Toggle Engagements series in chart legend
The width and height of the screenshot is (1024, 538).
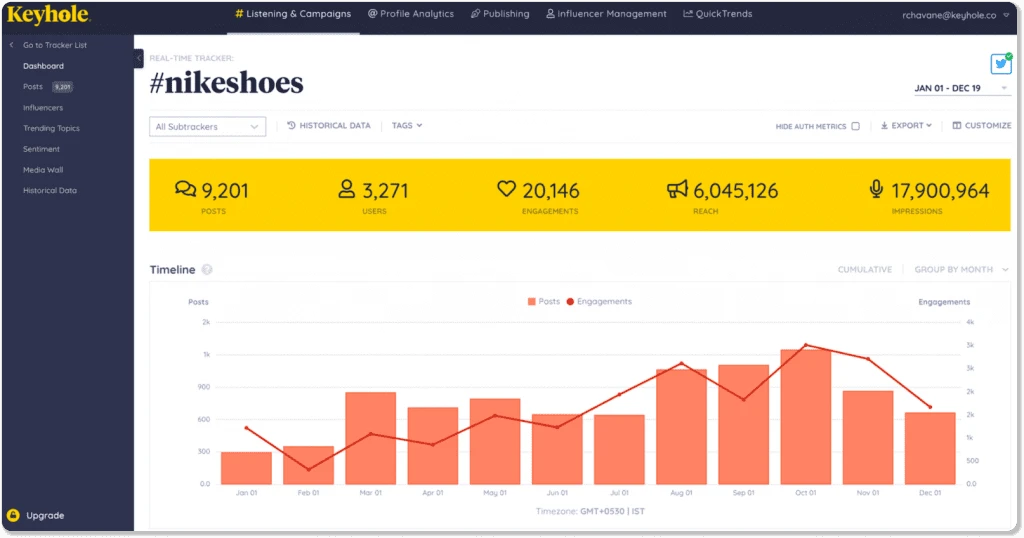click(599, 302)
